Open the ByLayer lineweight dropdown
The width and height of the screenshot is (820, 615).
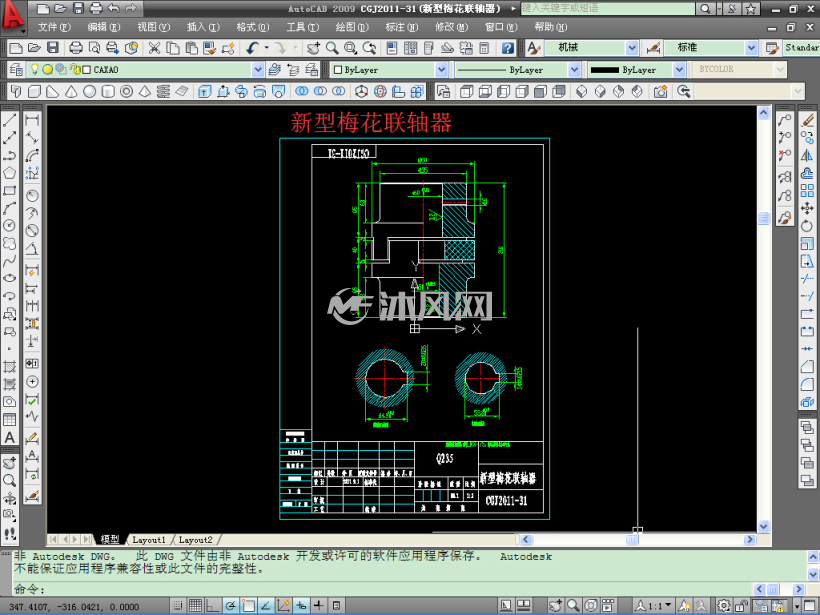coord(679,70)
